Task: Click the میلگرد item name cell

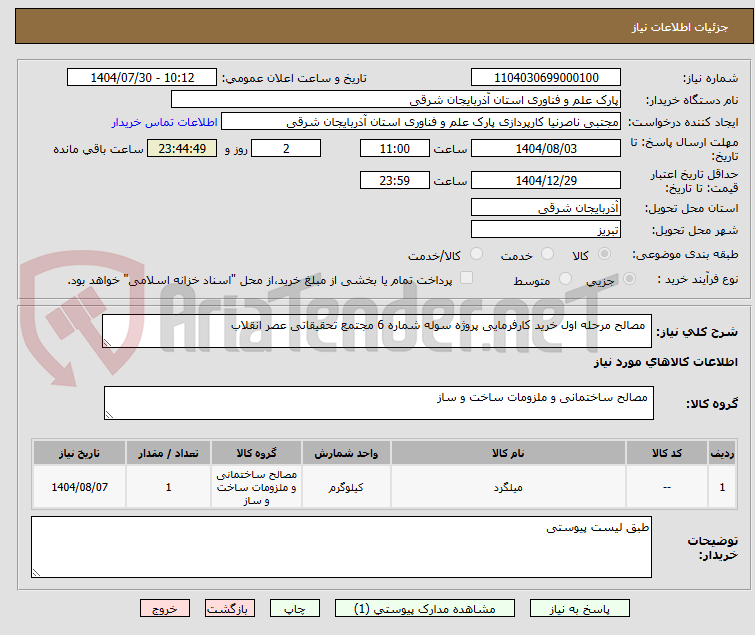Action: click(508, 487)
